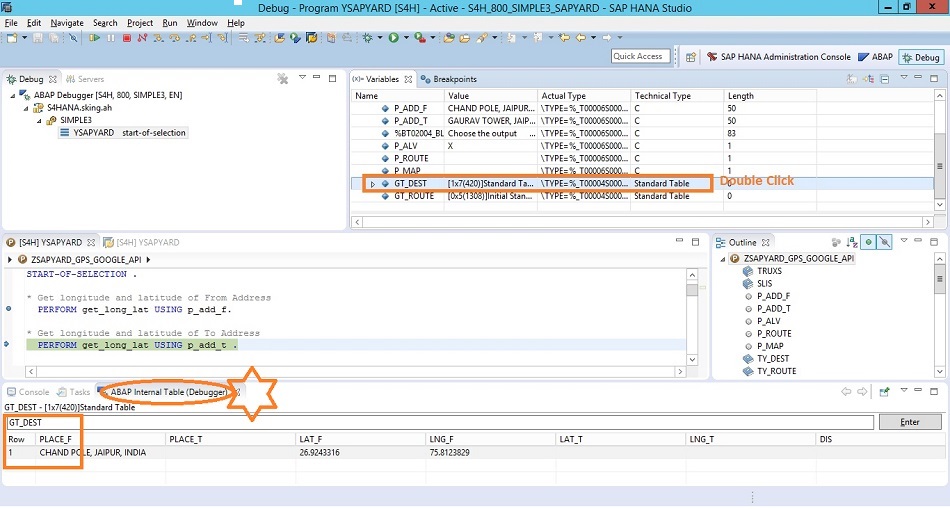
Task: Collapse the ABAP Debugger tree node
Action: tap(13, 95)
